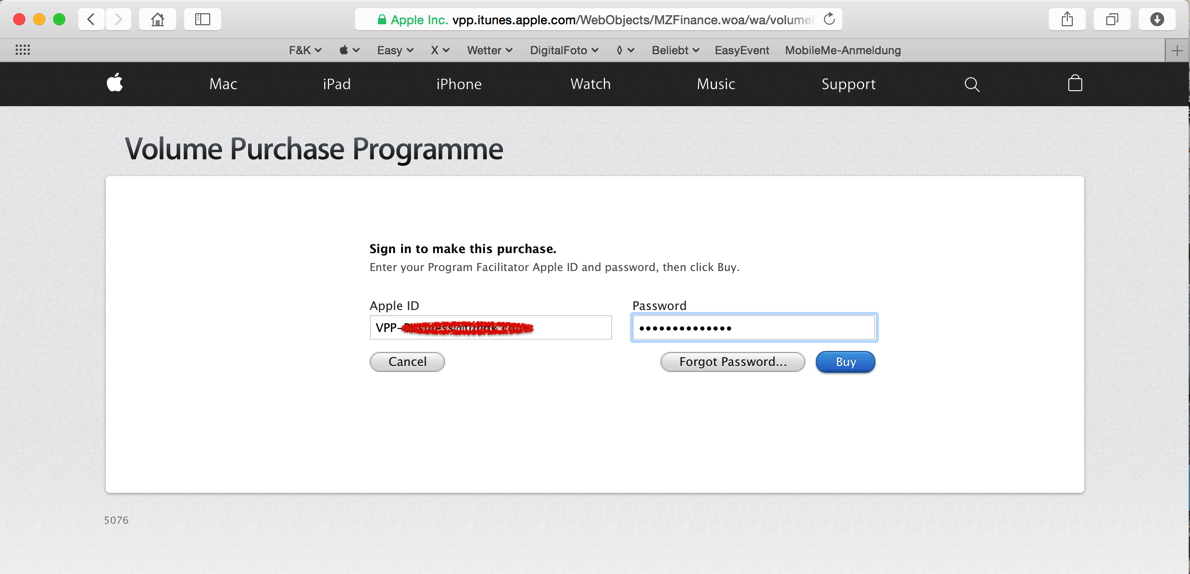Show the Safari sidebar
The height and width of the screenshot is (574, 1190).
[x=203, y=19]
